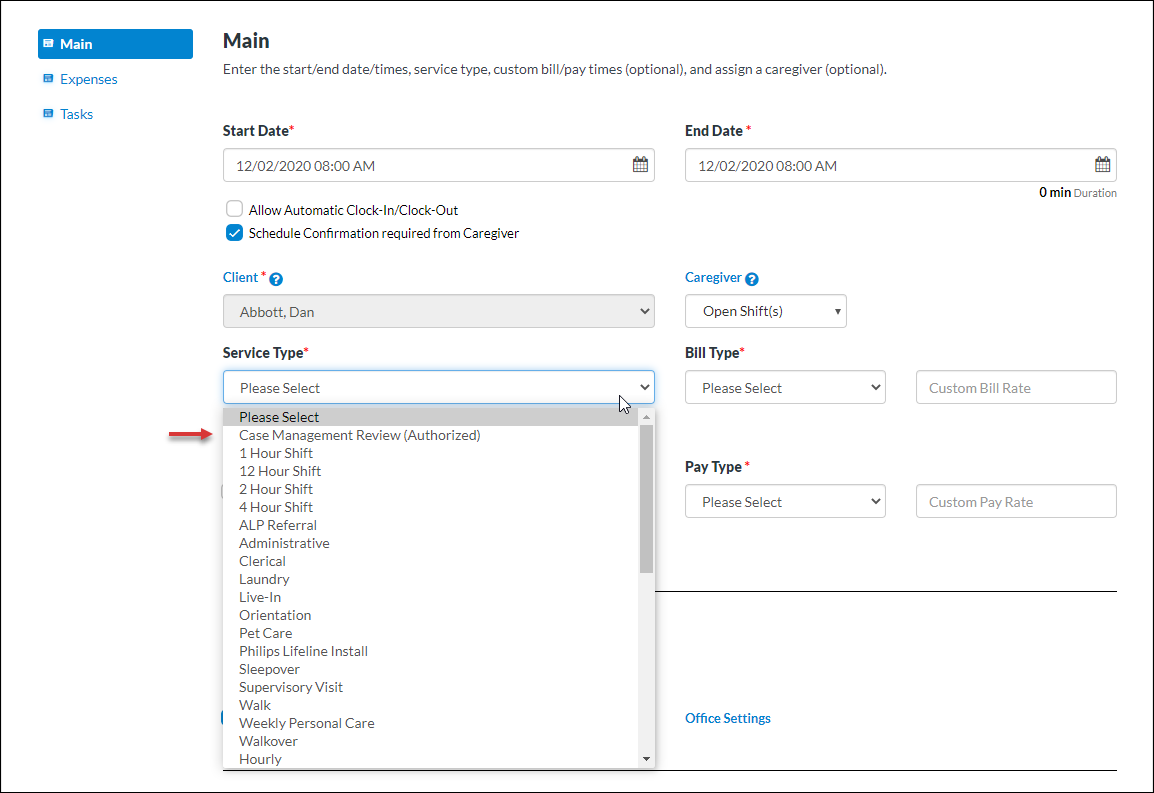Click the icon beside the Tasks sidebar label
Screen dimensions: 1154x793
pyautogui.click(x=48, y=113)
